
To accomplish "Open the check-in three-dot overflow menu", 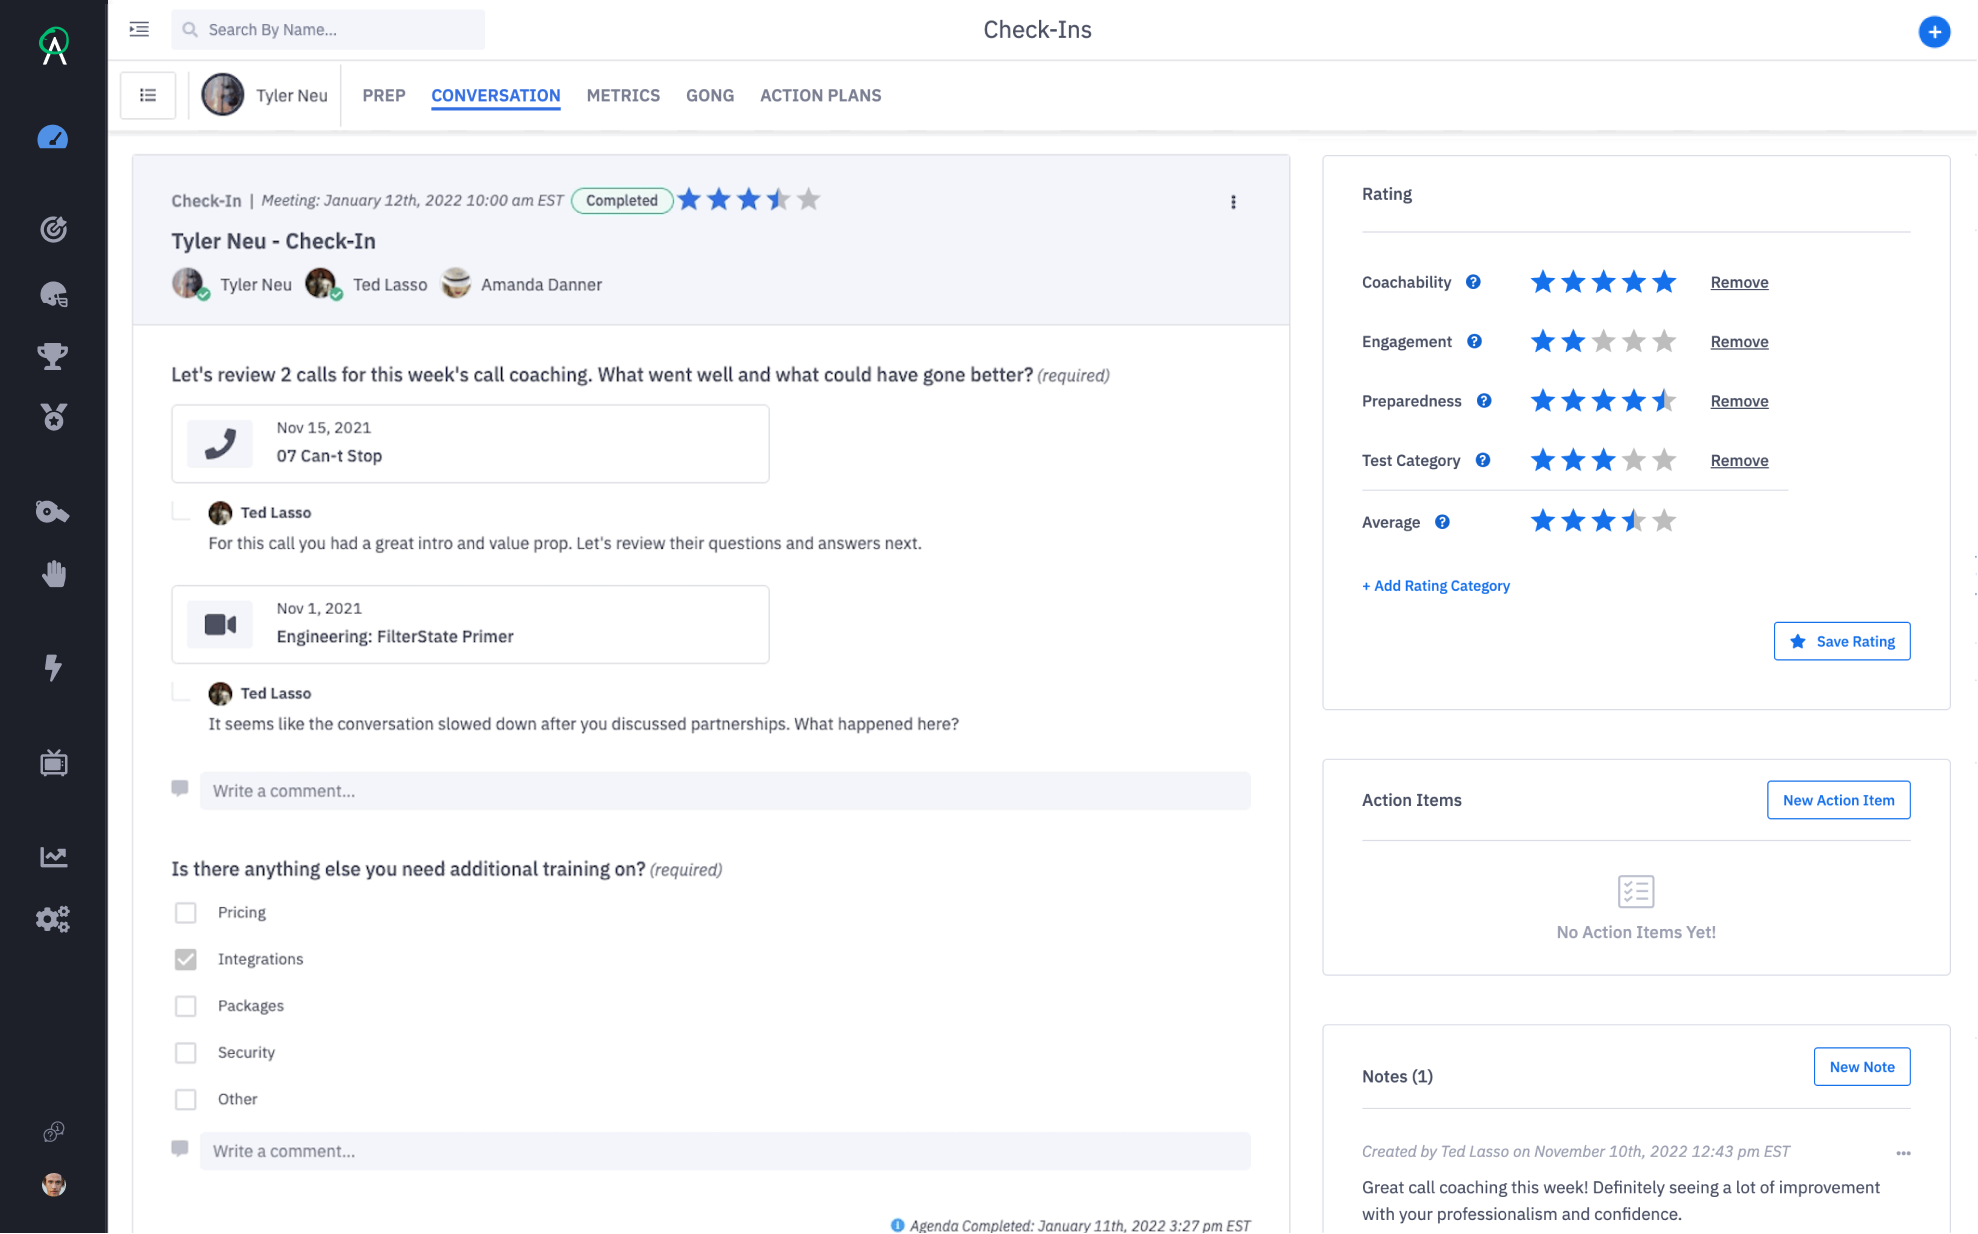I will (1233, 201).
